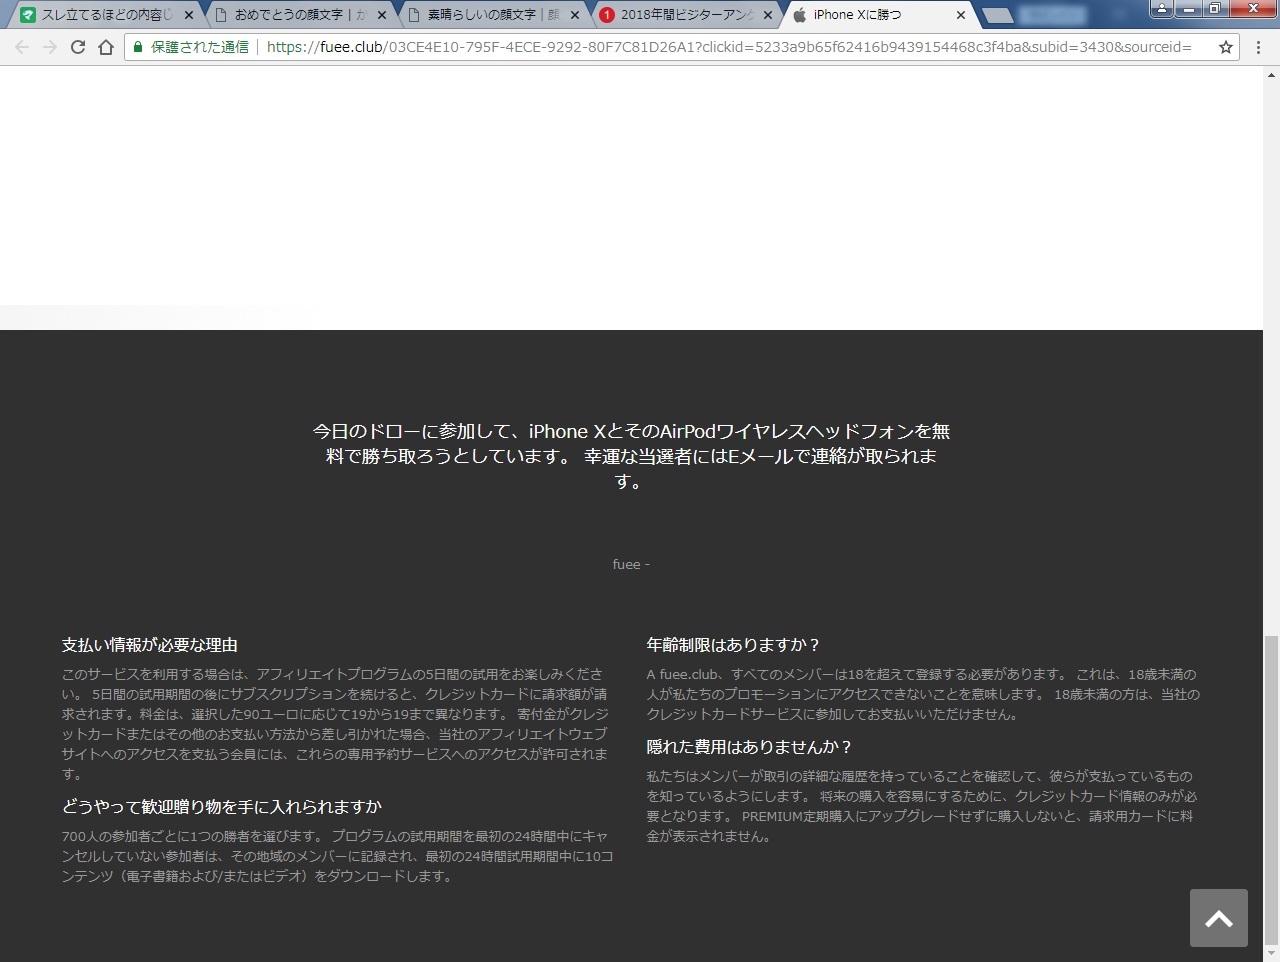Viewport: 1280px width, 962px height.
Task: Open a new tab with the new-tab button
Action: (997, 15)
